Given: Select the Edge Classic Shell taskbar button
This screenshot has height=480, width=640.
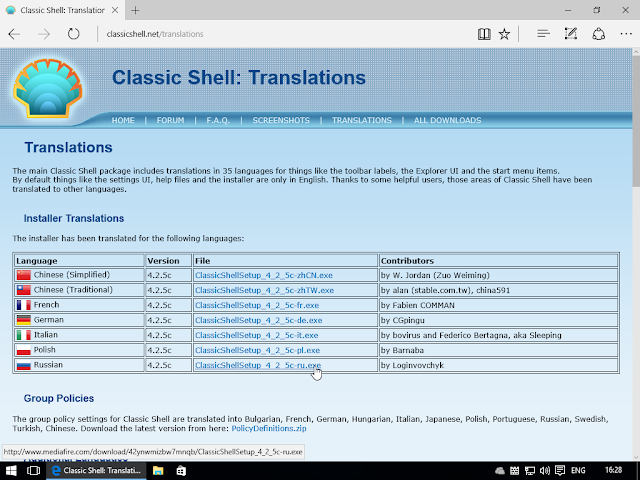Looking at the screenshot, I should pyautogui.click(x=96, y=471).
